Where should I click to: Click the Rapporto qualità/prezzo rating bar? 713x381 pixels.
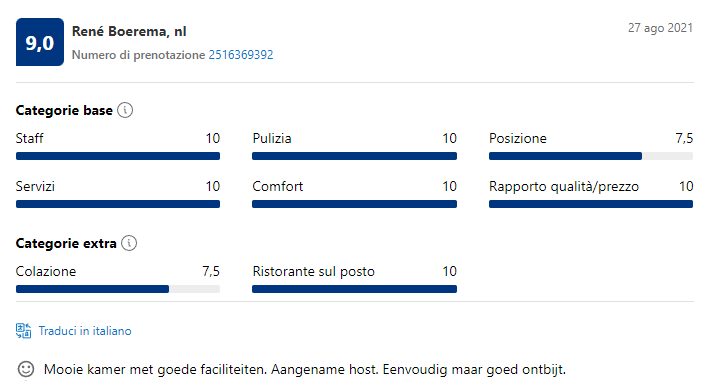click(x=591, y=204)
